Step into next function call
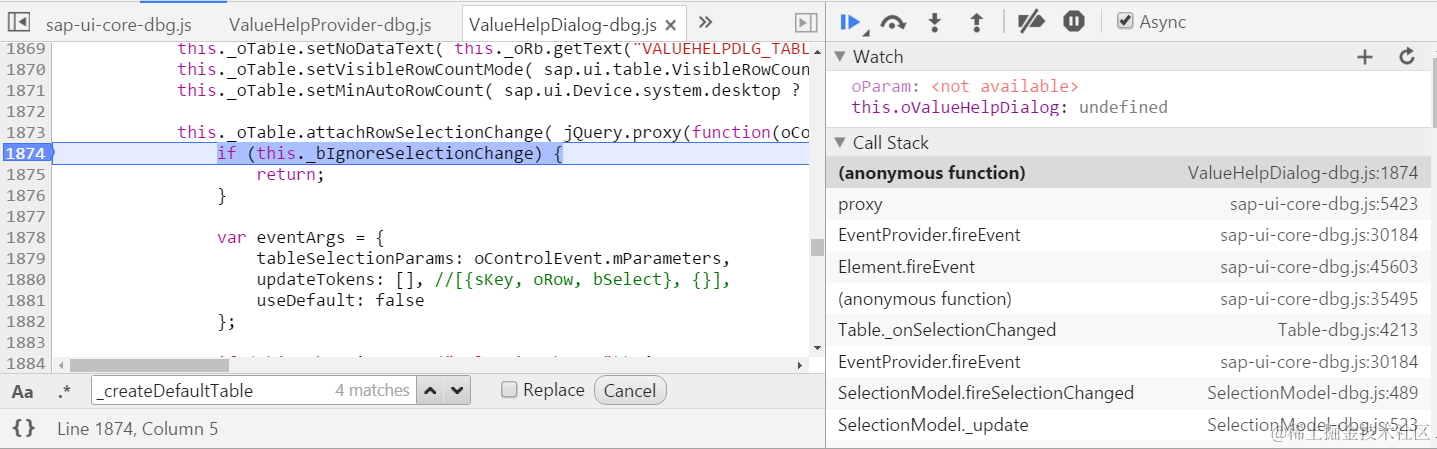Screen dimensions: 1437x449 pos(935,21)
